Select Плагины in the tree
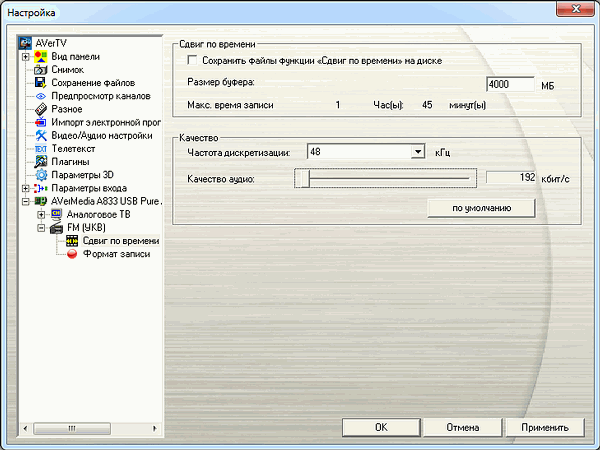The image size is (600, 450). (70, 161)
